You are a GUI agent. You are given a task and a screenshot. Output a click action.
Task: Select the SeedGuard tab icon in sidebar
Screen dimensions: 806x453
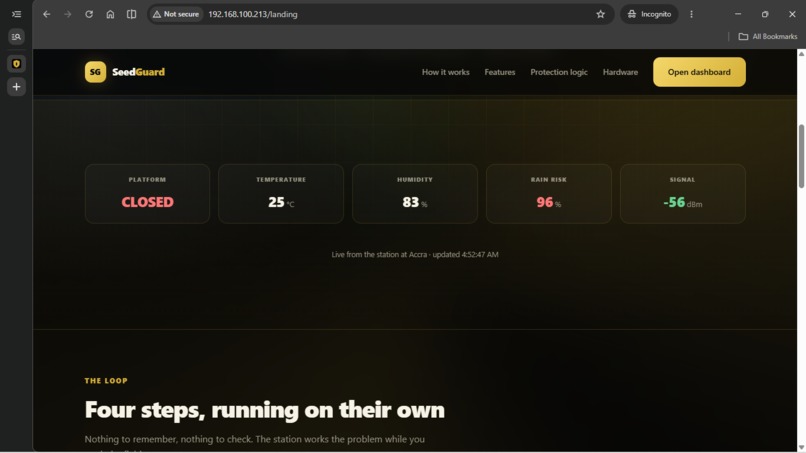[x=16, y=64]
